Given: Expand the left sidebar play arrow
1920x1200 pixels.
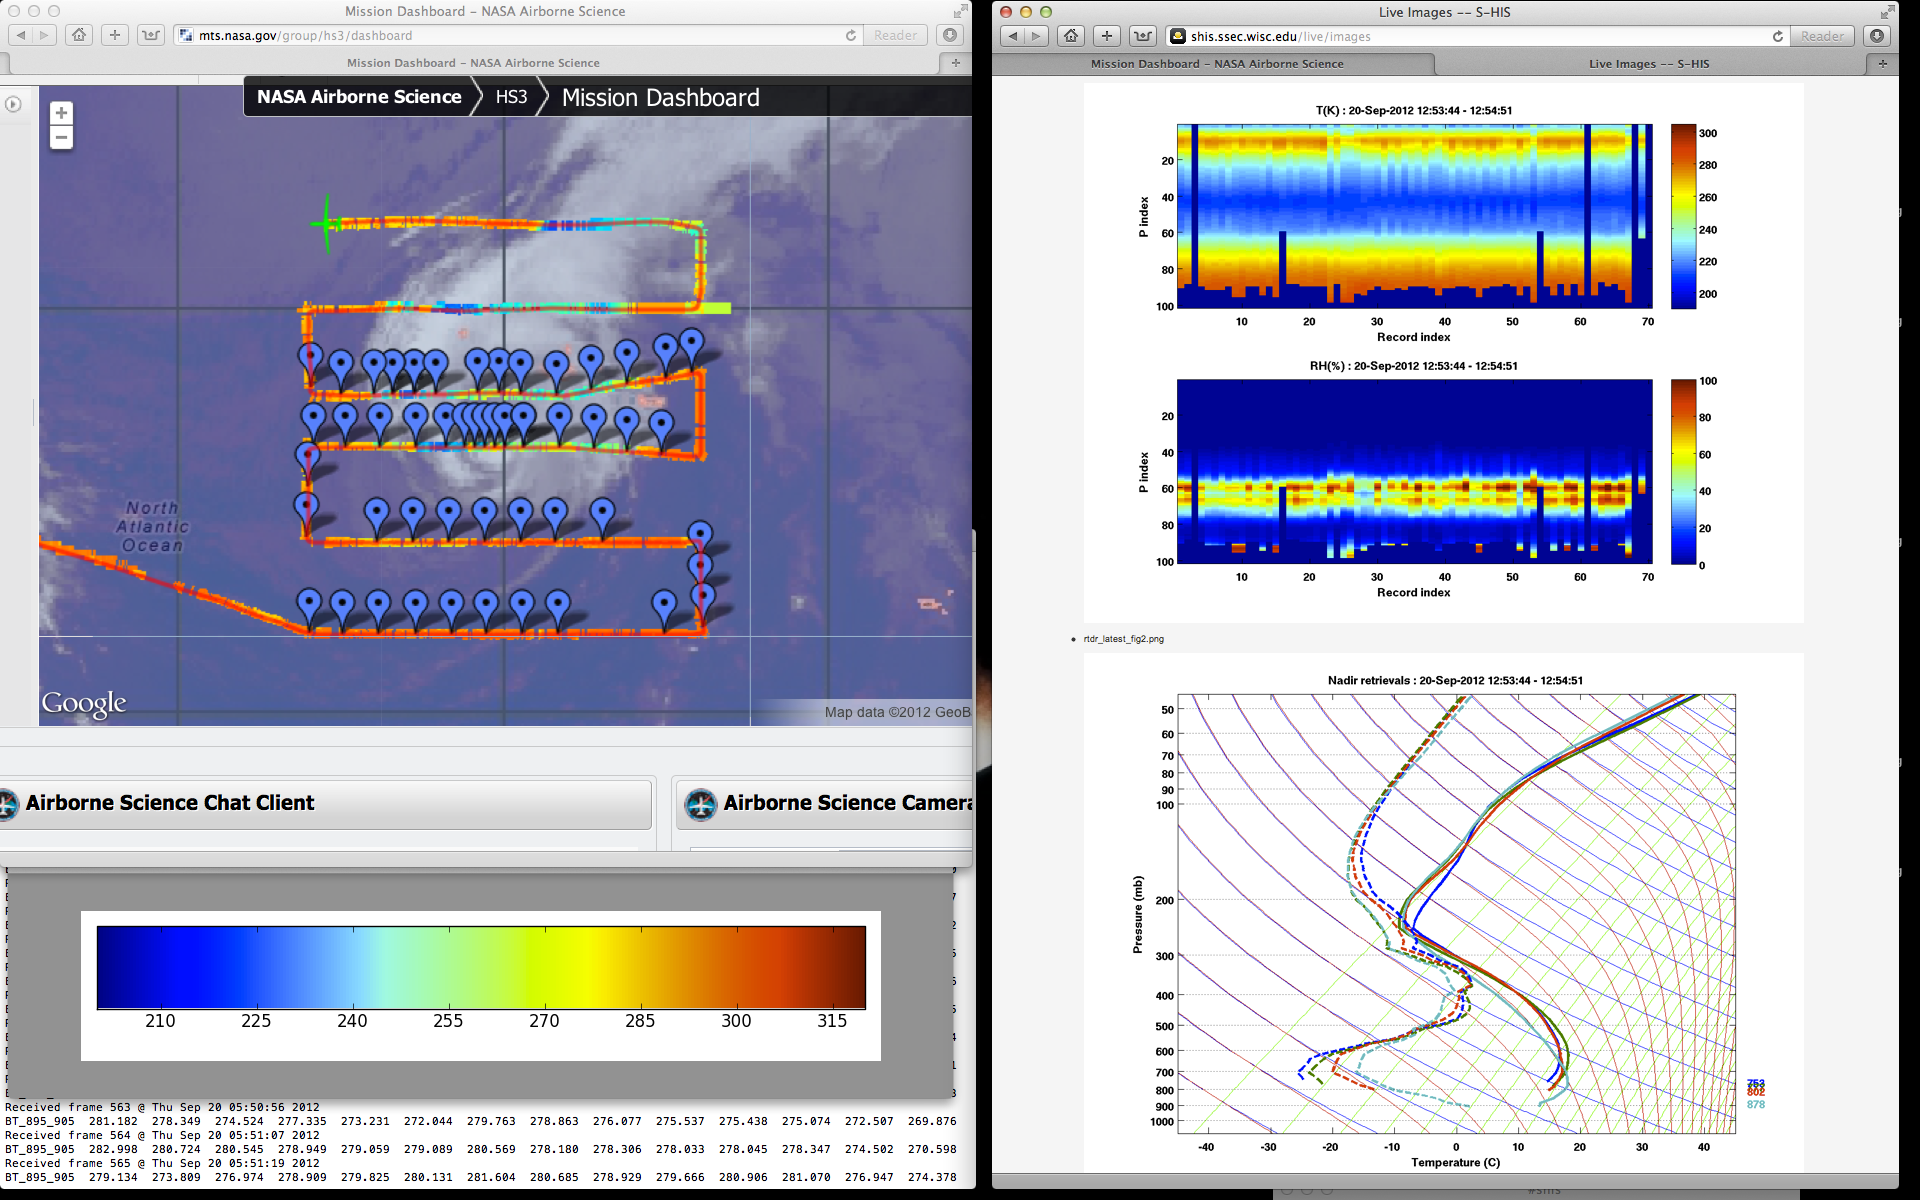Looking at the screenshot, I should pyautogui.click(x=13, y=104).
